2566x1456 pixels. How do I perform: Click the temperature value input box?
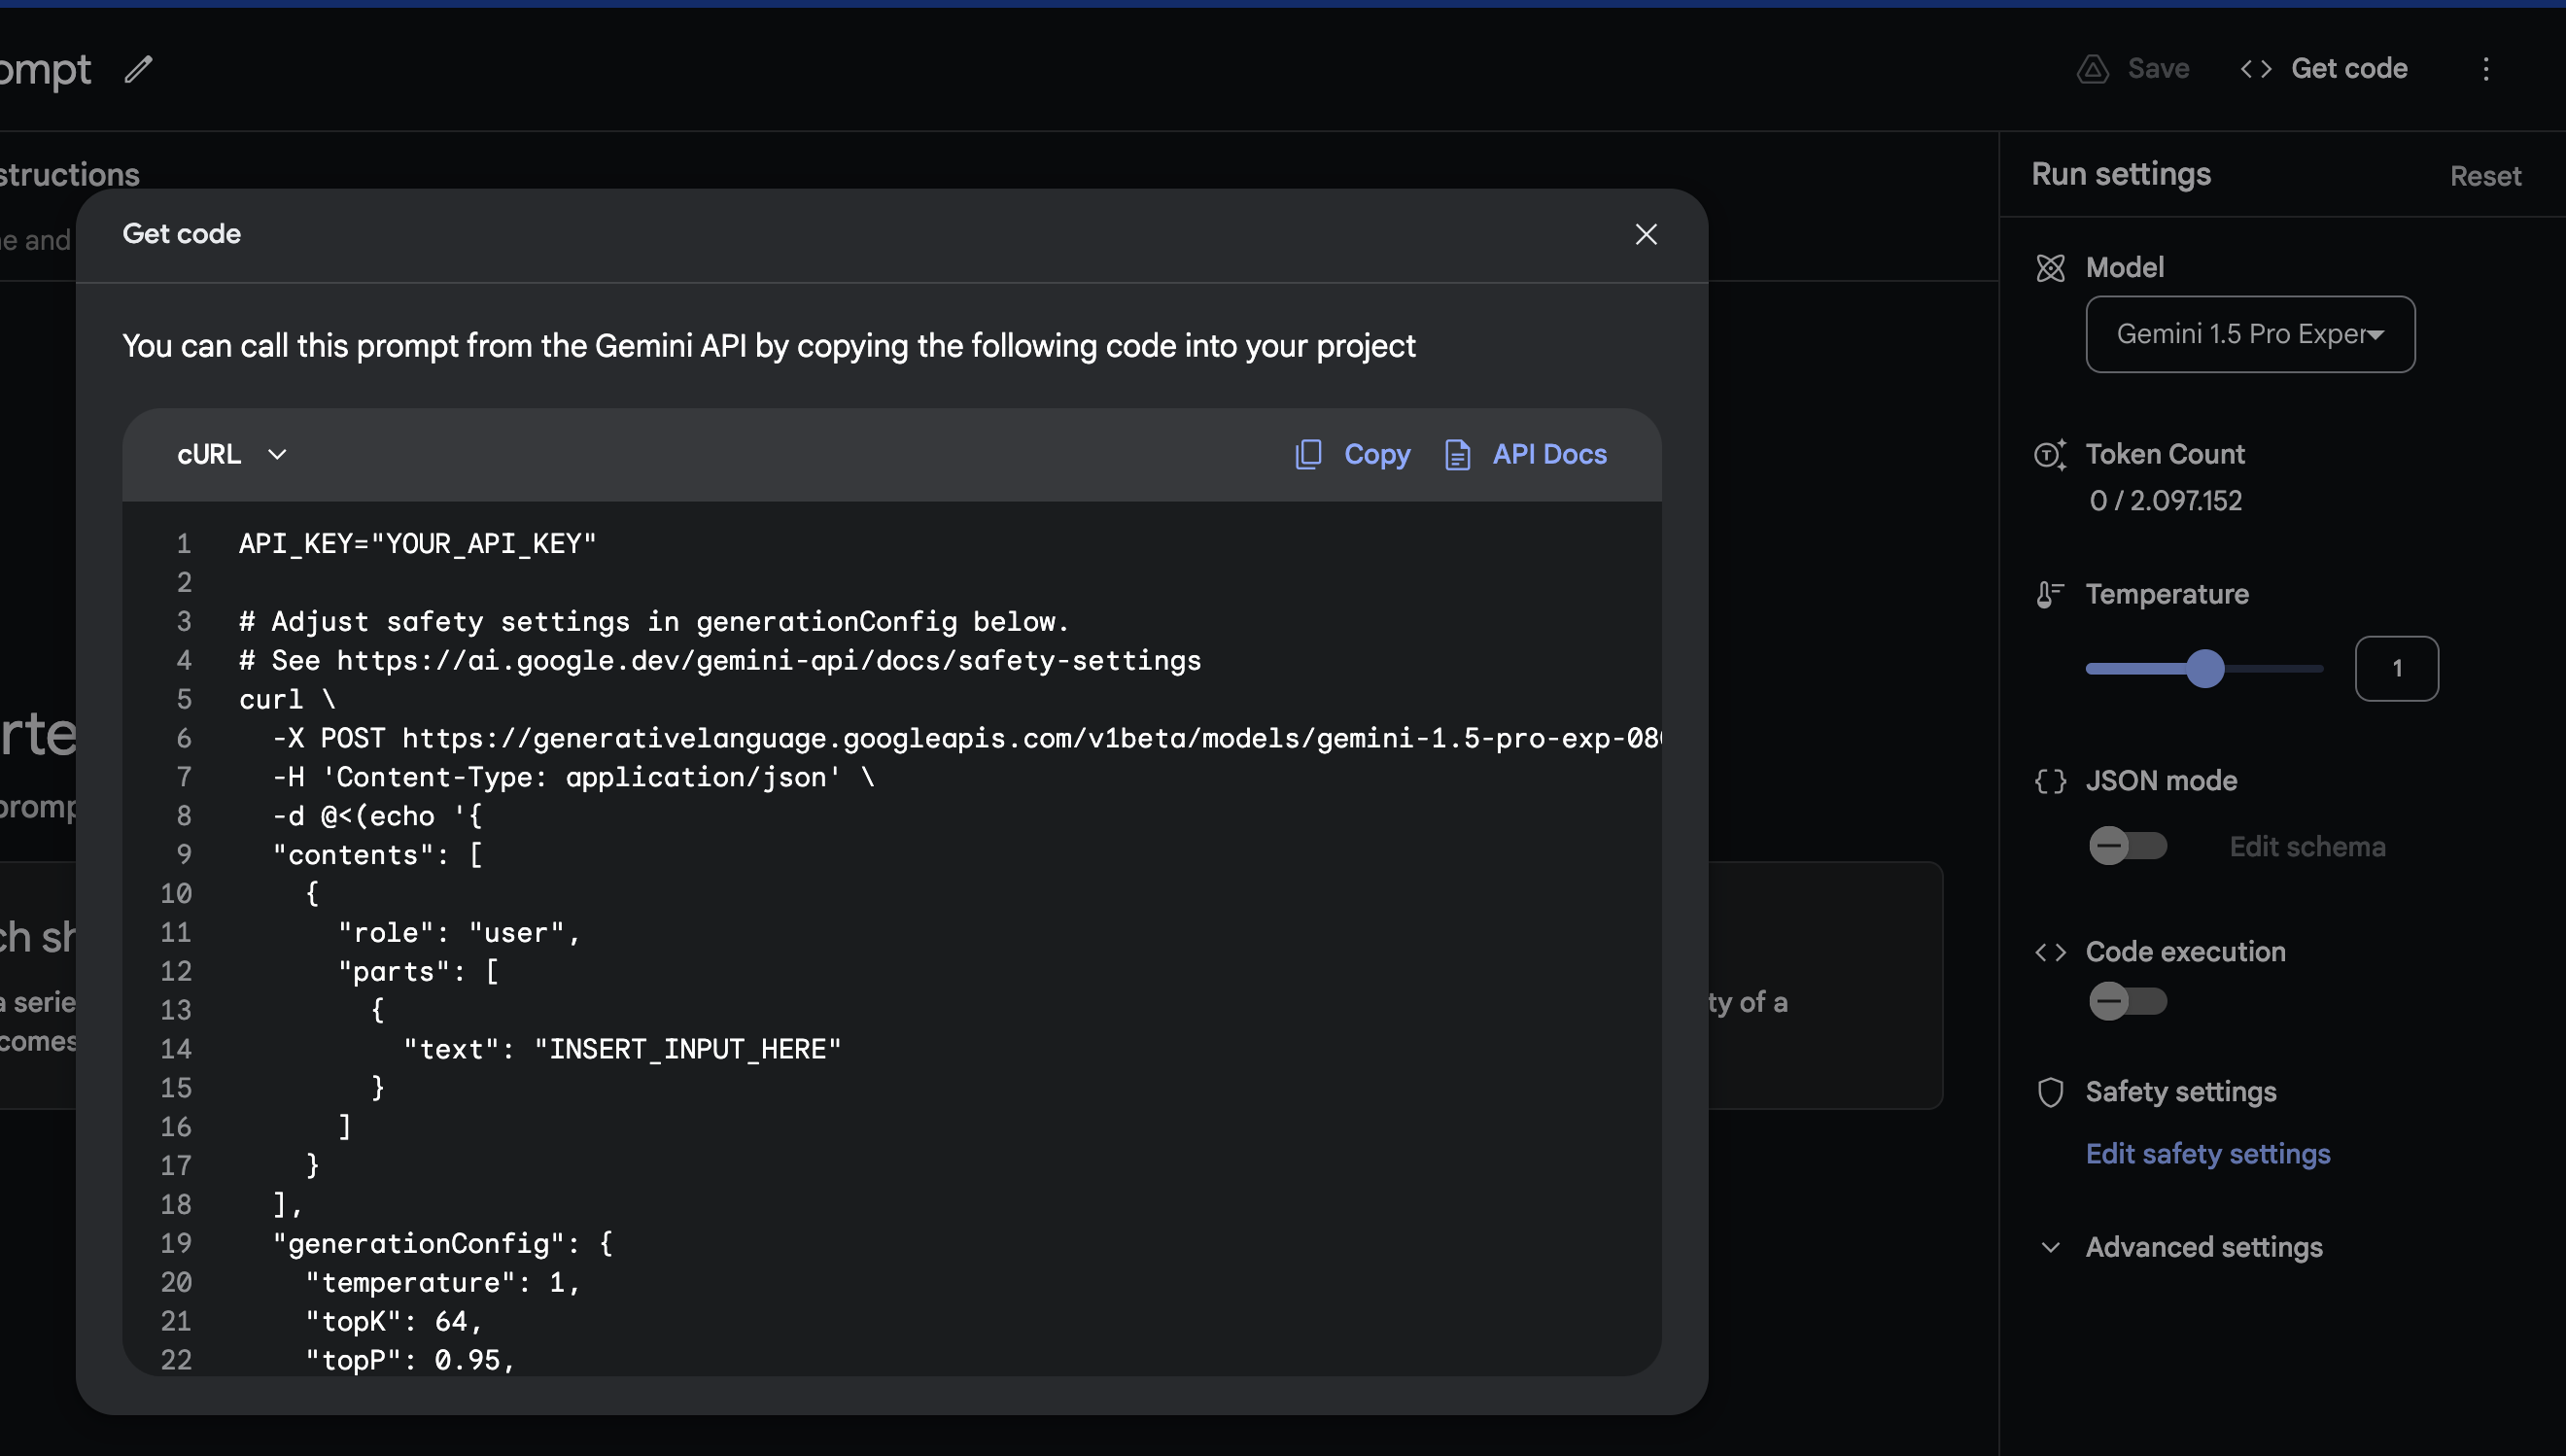[2396, 669]
